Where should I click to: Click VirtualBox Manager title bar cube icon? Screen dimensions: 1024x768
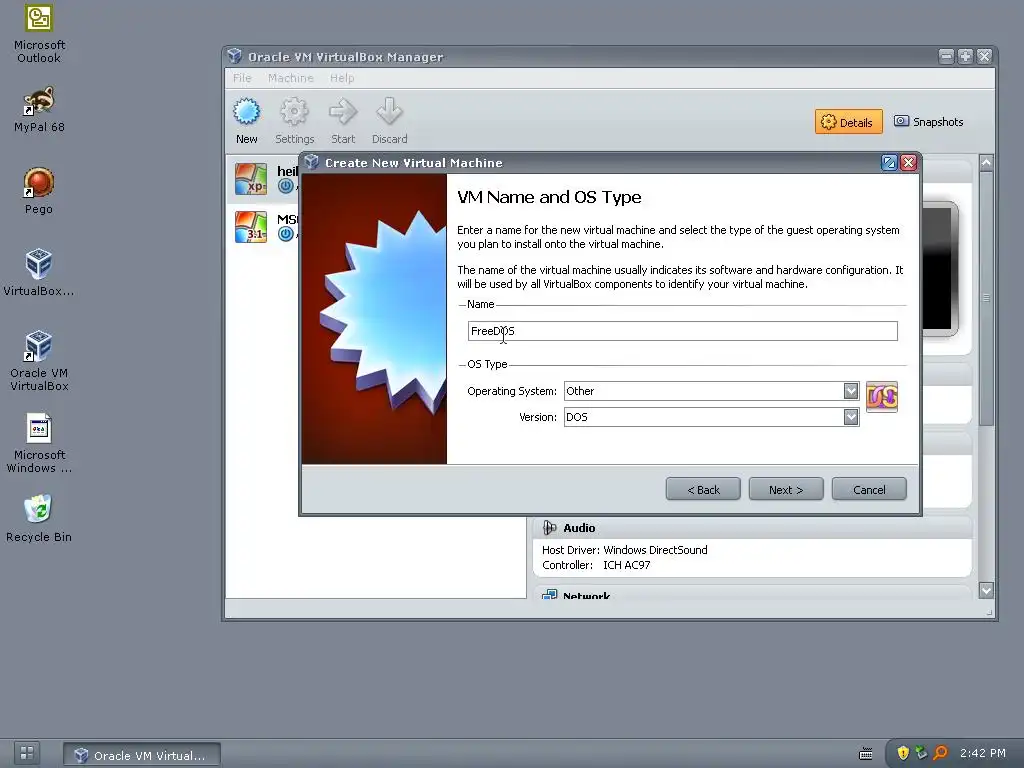click(x=234, y=57)
